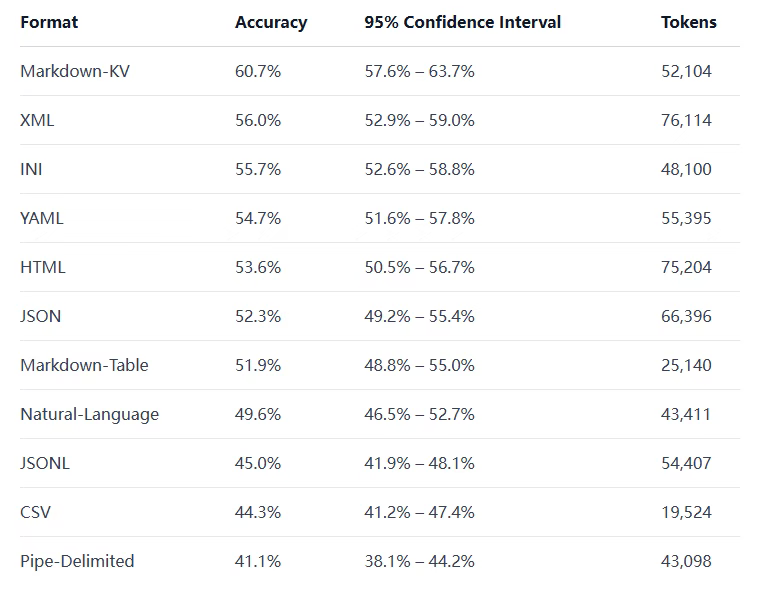Select the JSON format cell

(x=41, y=316)
